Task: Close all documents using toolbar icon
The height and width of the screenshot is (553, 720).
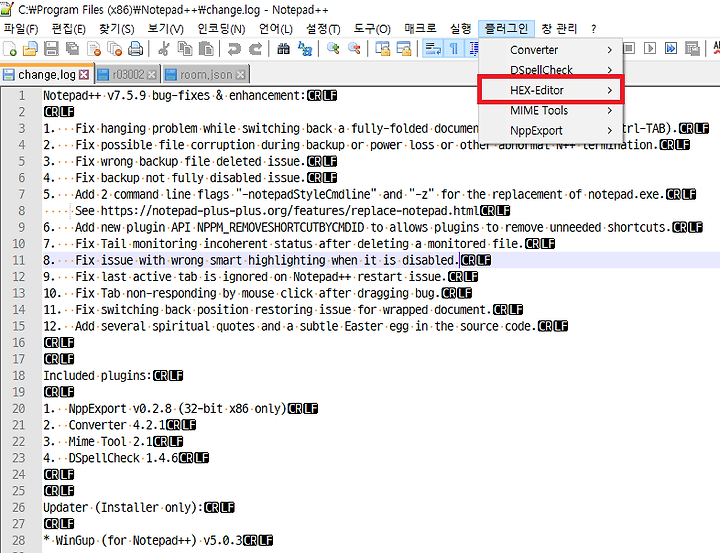Action: pyautogui.click(x=114, y=49)
